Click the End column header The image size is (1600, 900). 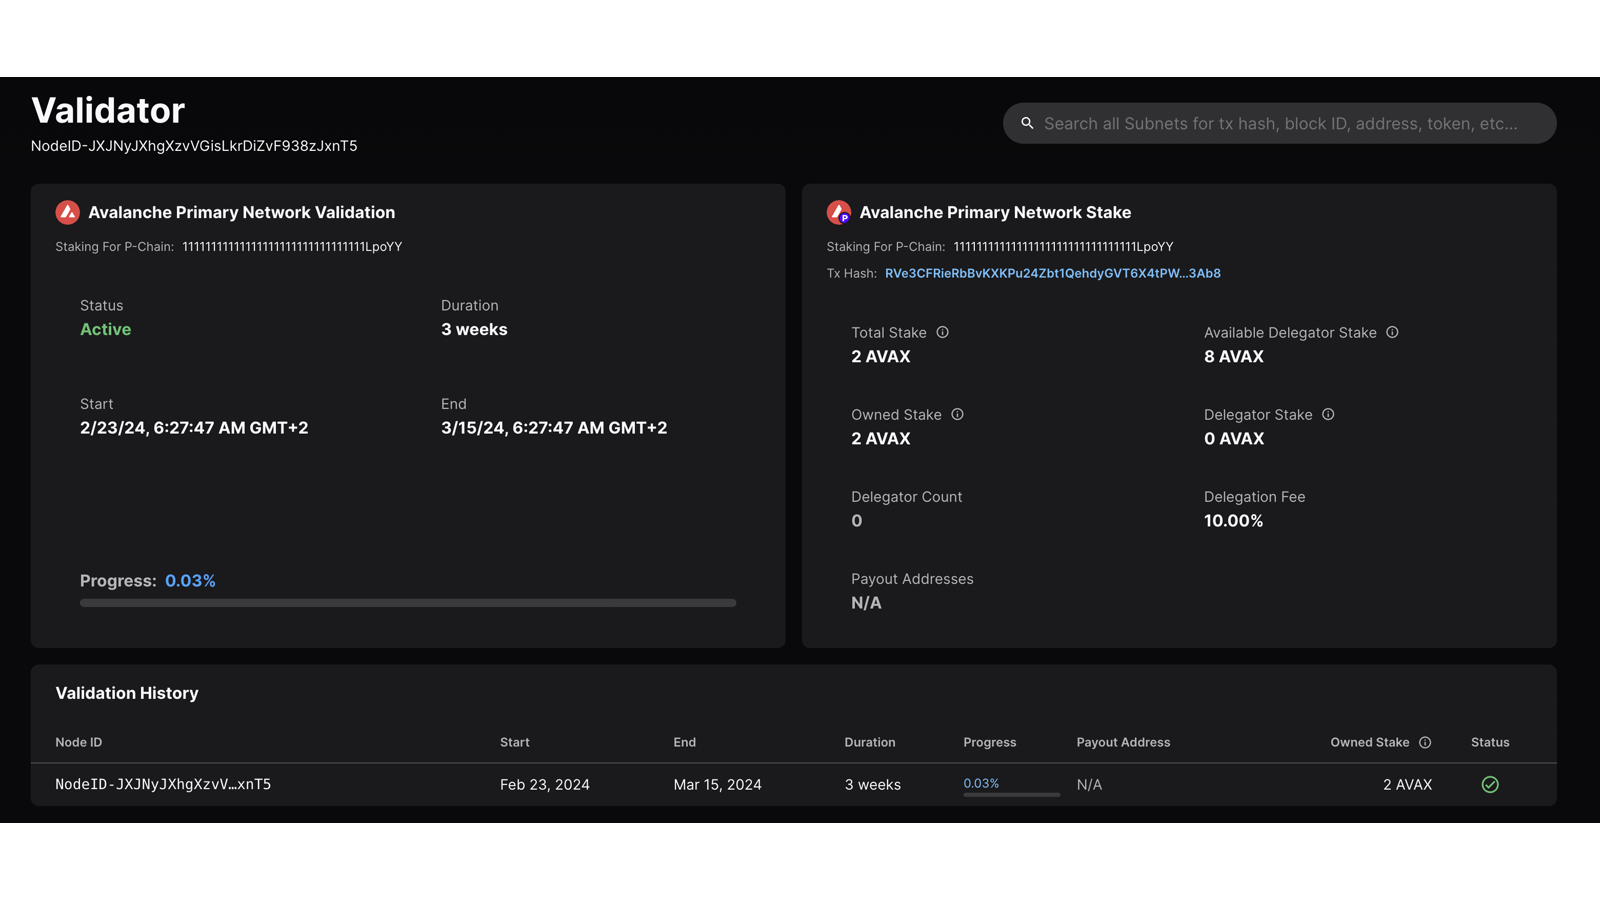[685, 742]
